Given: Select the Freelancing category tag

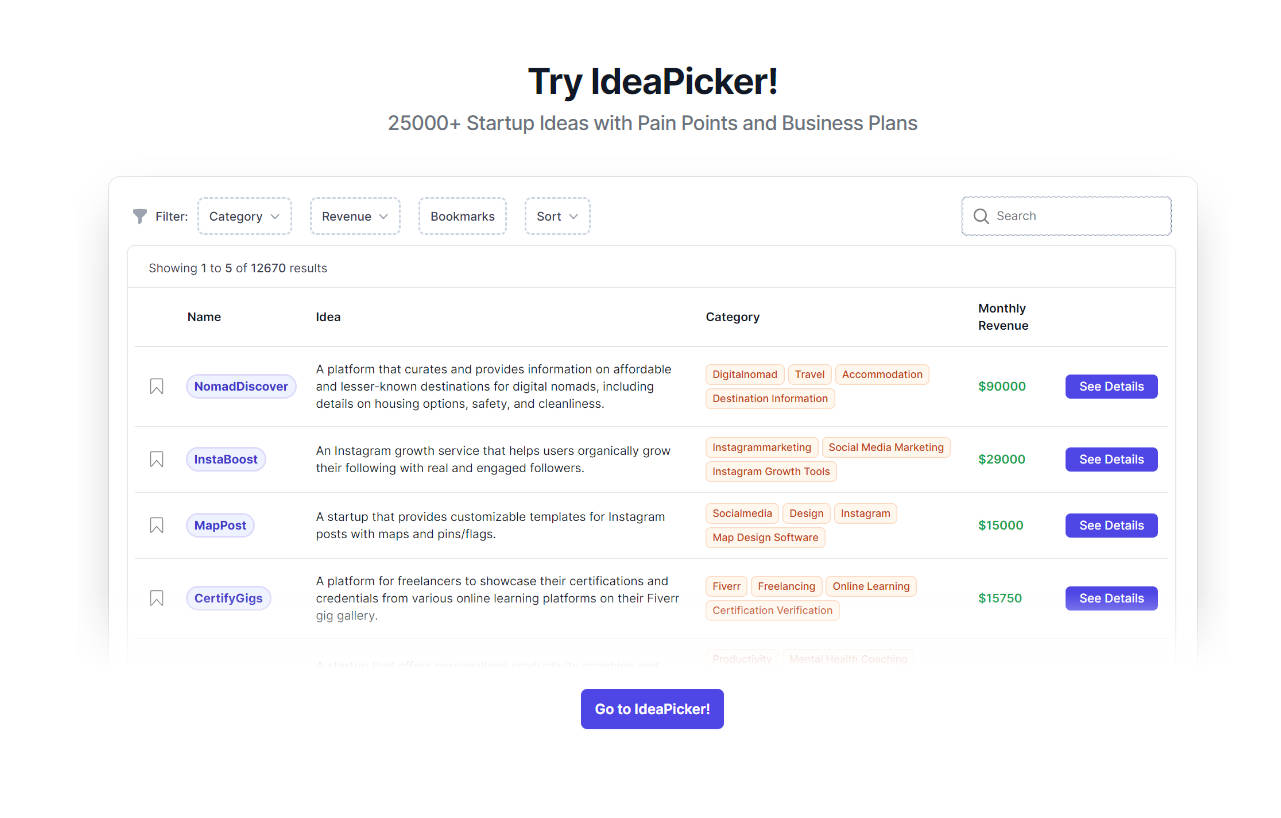Looking at the screenshot, I should tap(786, 586).
